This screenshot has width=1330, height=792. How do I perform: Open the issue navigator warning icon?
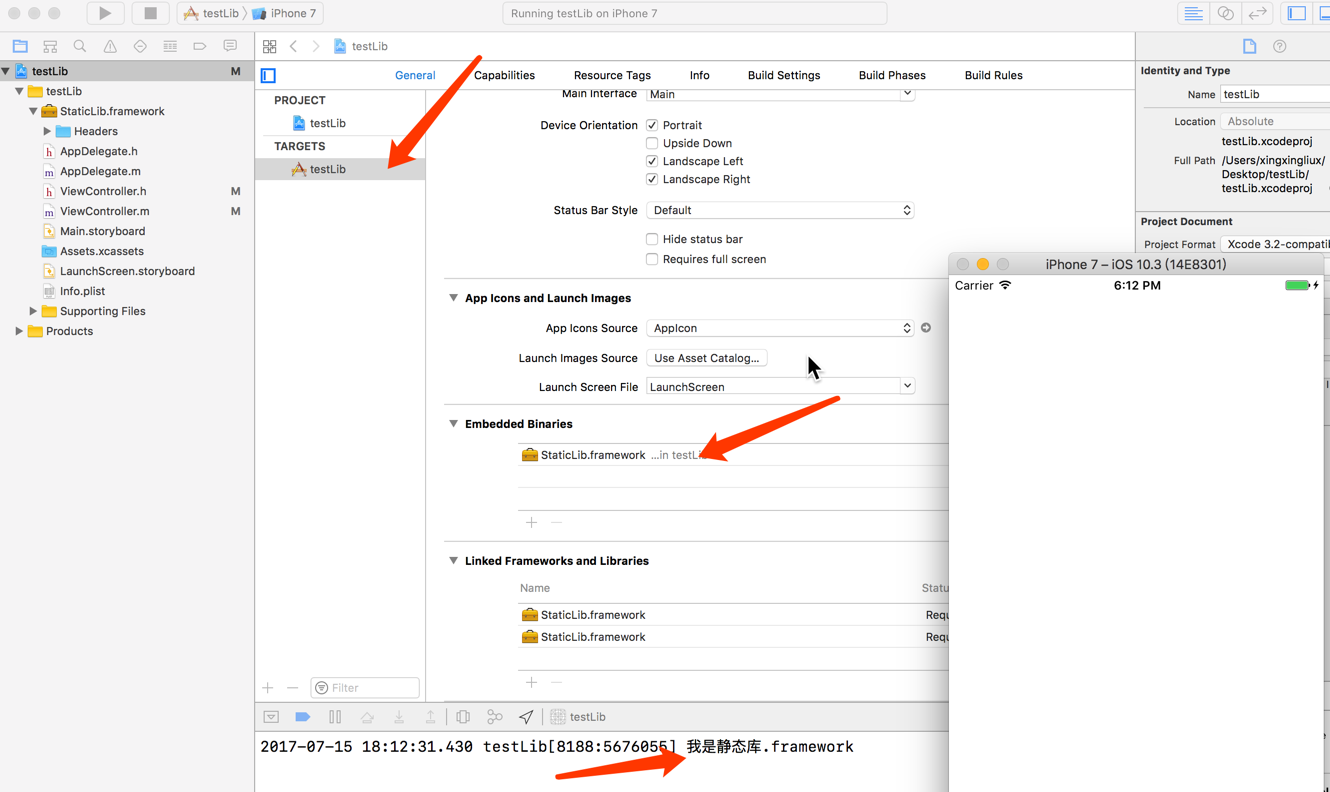110,46
